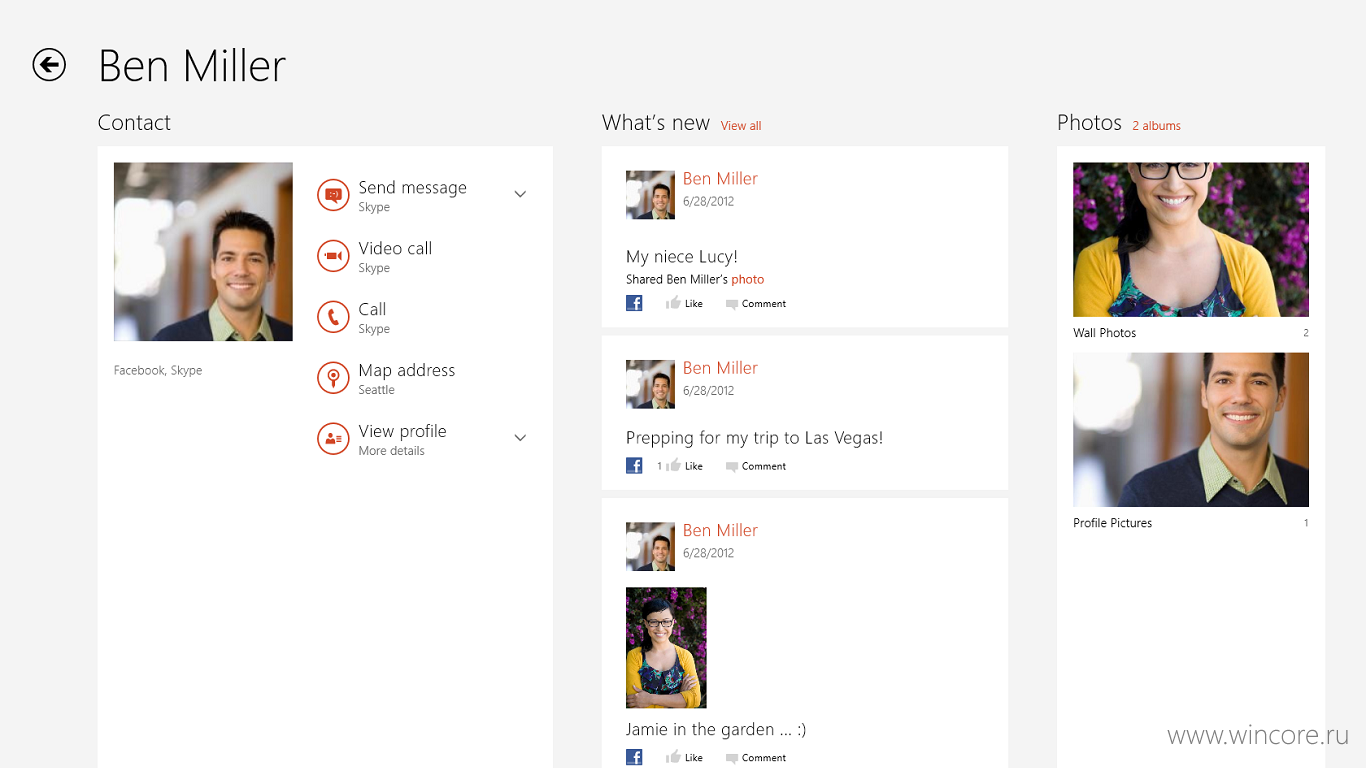Click avatar on 'My niece Lucy!' post
Image resolution: width=1366 pixels, height=768 pixels.
[x=650, y=194]
